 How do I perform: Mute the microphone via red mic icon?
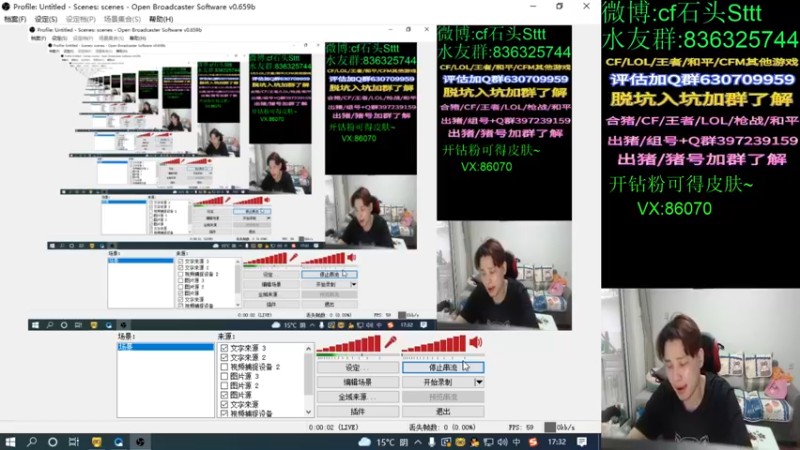point(391,342)
